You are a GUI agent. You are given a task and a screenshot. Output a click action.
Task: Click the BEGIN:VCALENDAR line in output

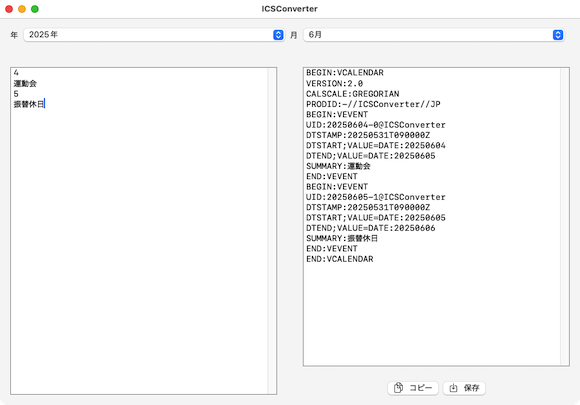[345, 72]
